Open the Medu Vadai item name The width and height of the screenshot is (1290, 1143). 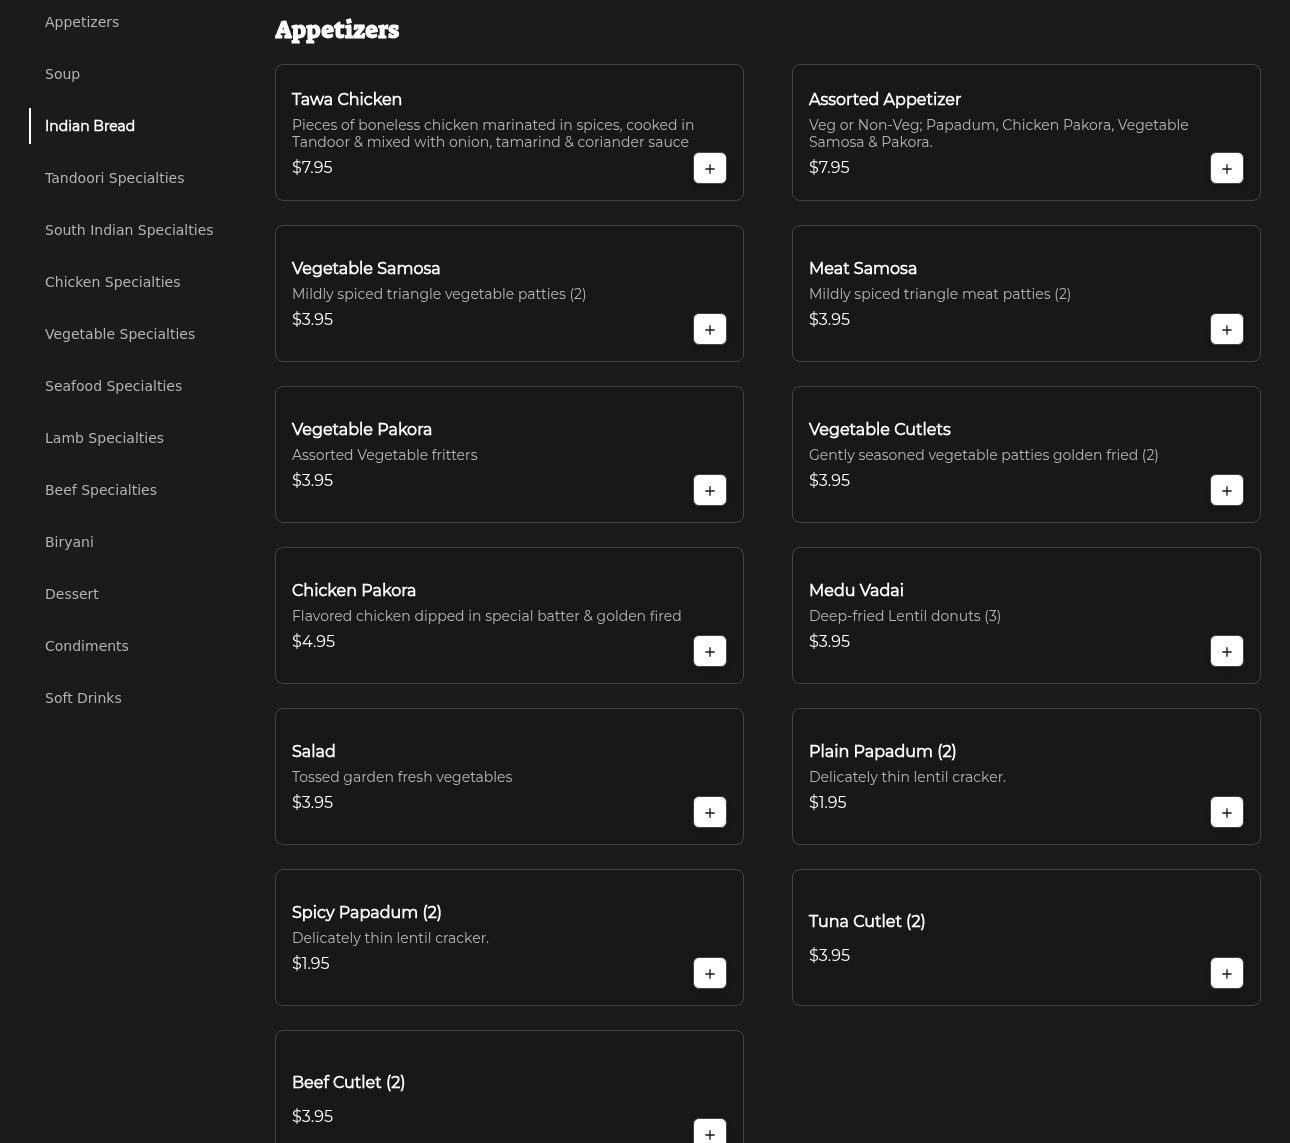tap(856, 591)
